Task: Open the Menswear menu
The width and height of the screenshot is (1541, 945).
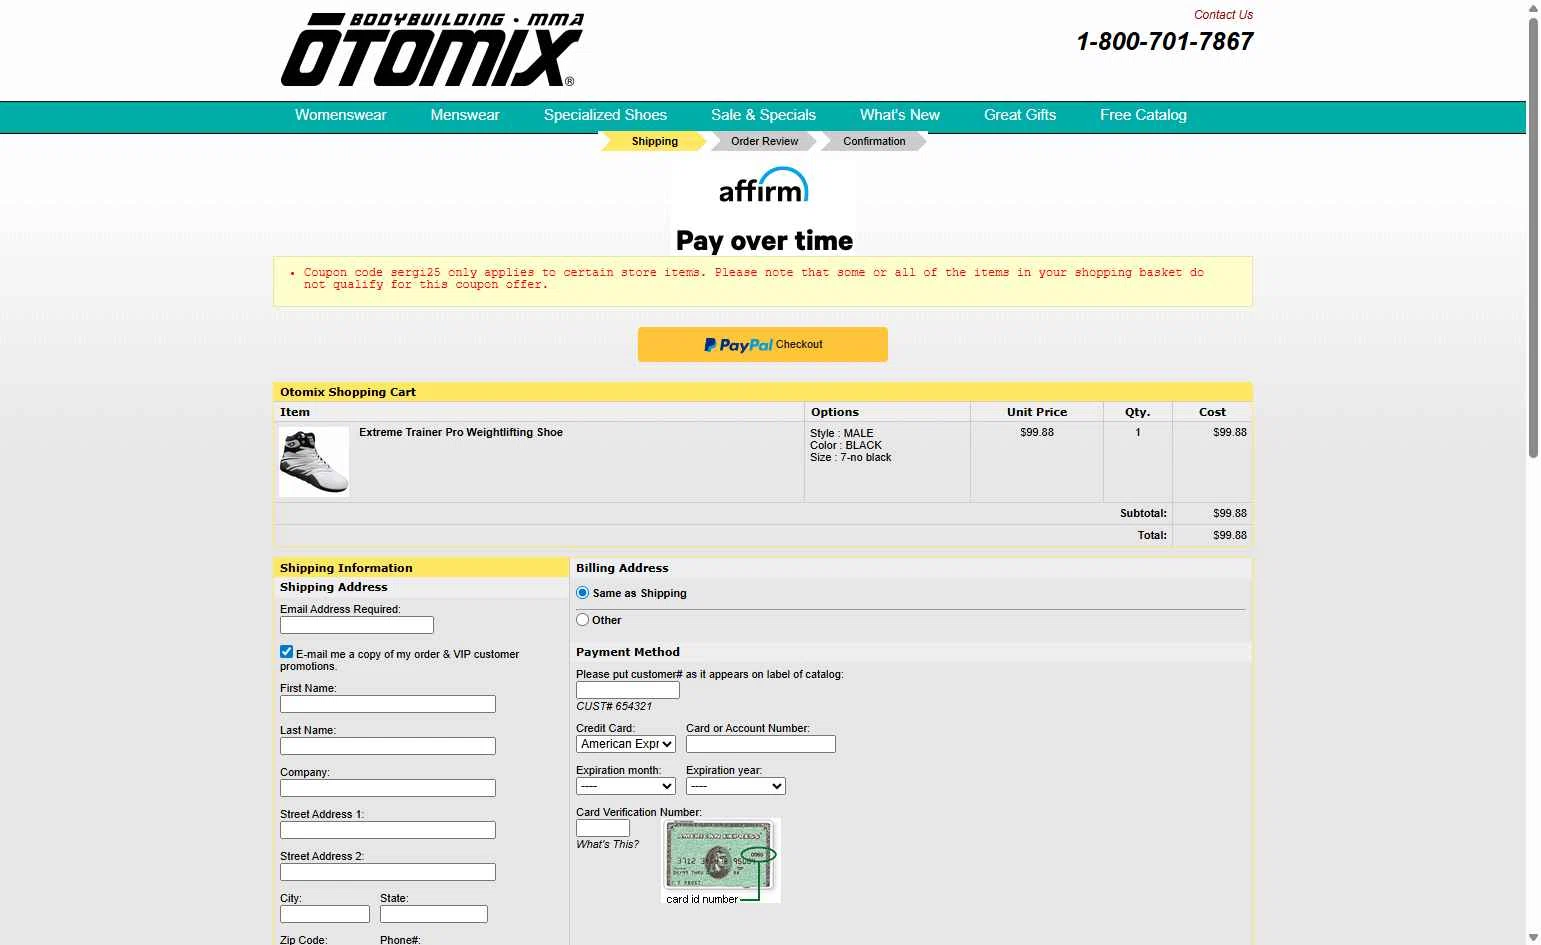Action: 465,115
